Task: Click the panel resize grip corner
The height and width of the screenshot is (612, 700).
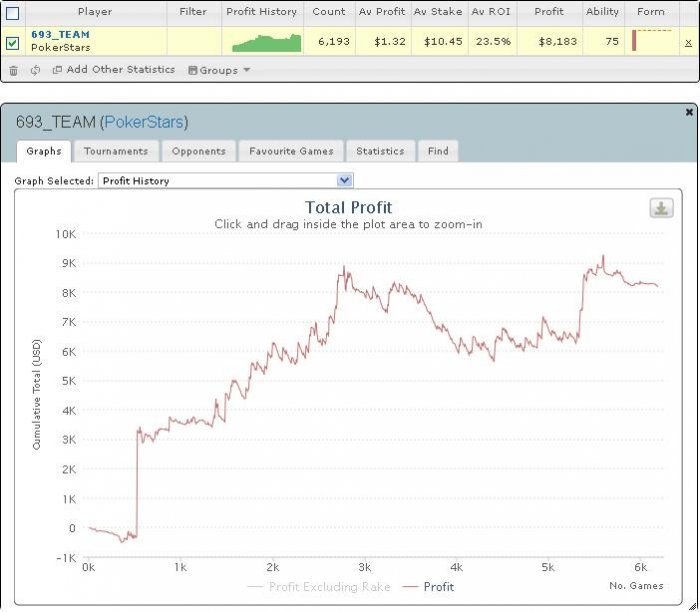Action: (x=693, y=606)
